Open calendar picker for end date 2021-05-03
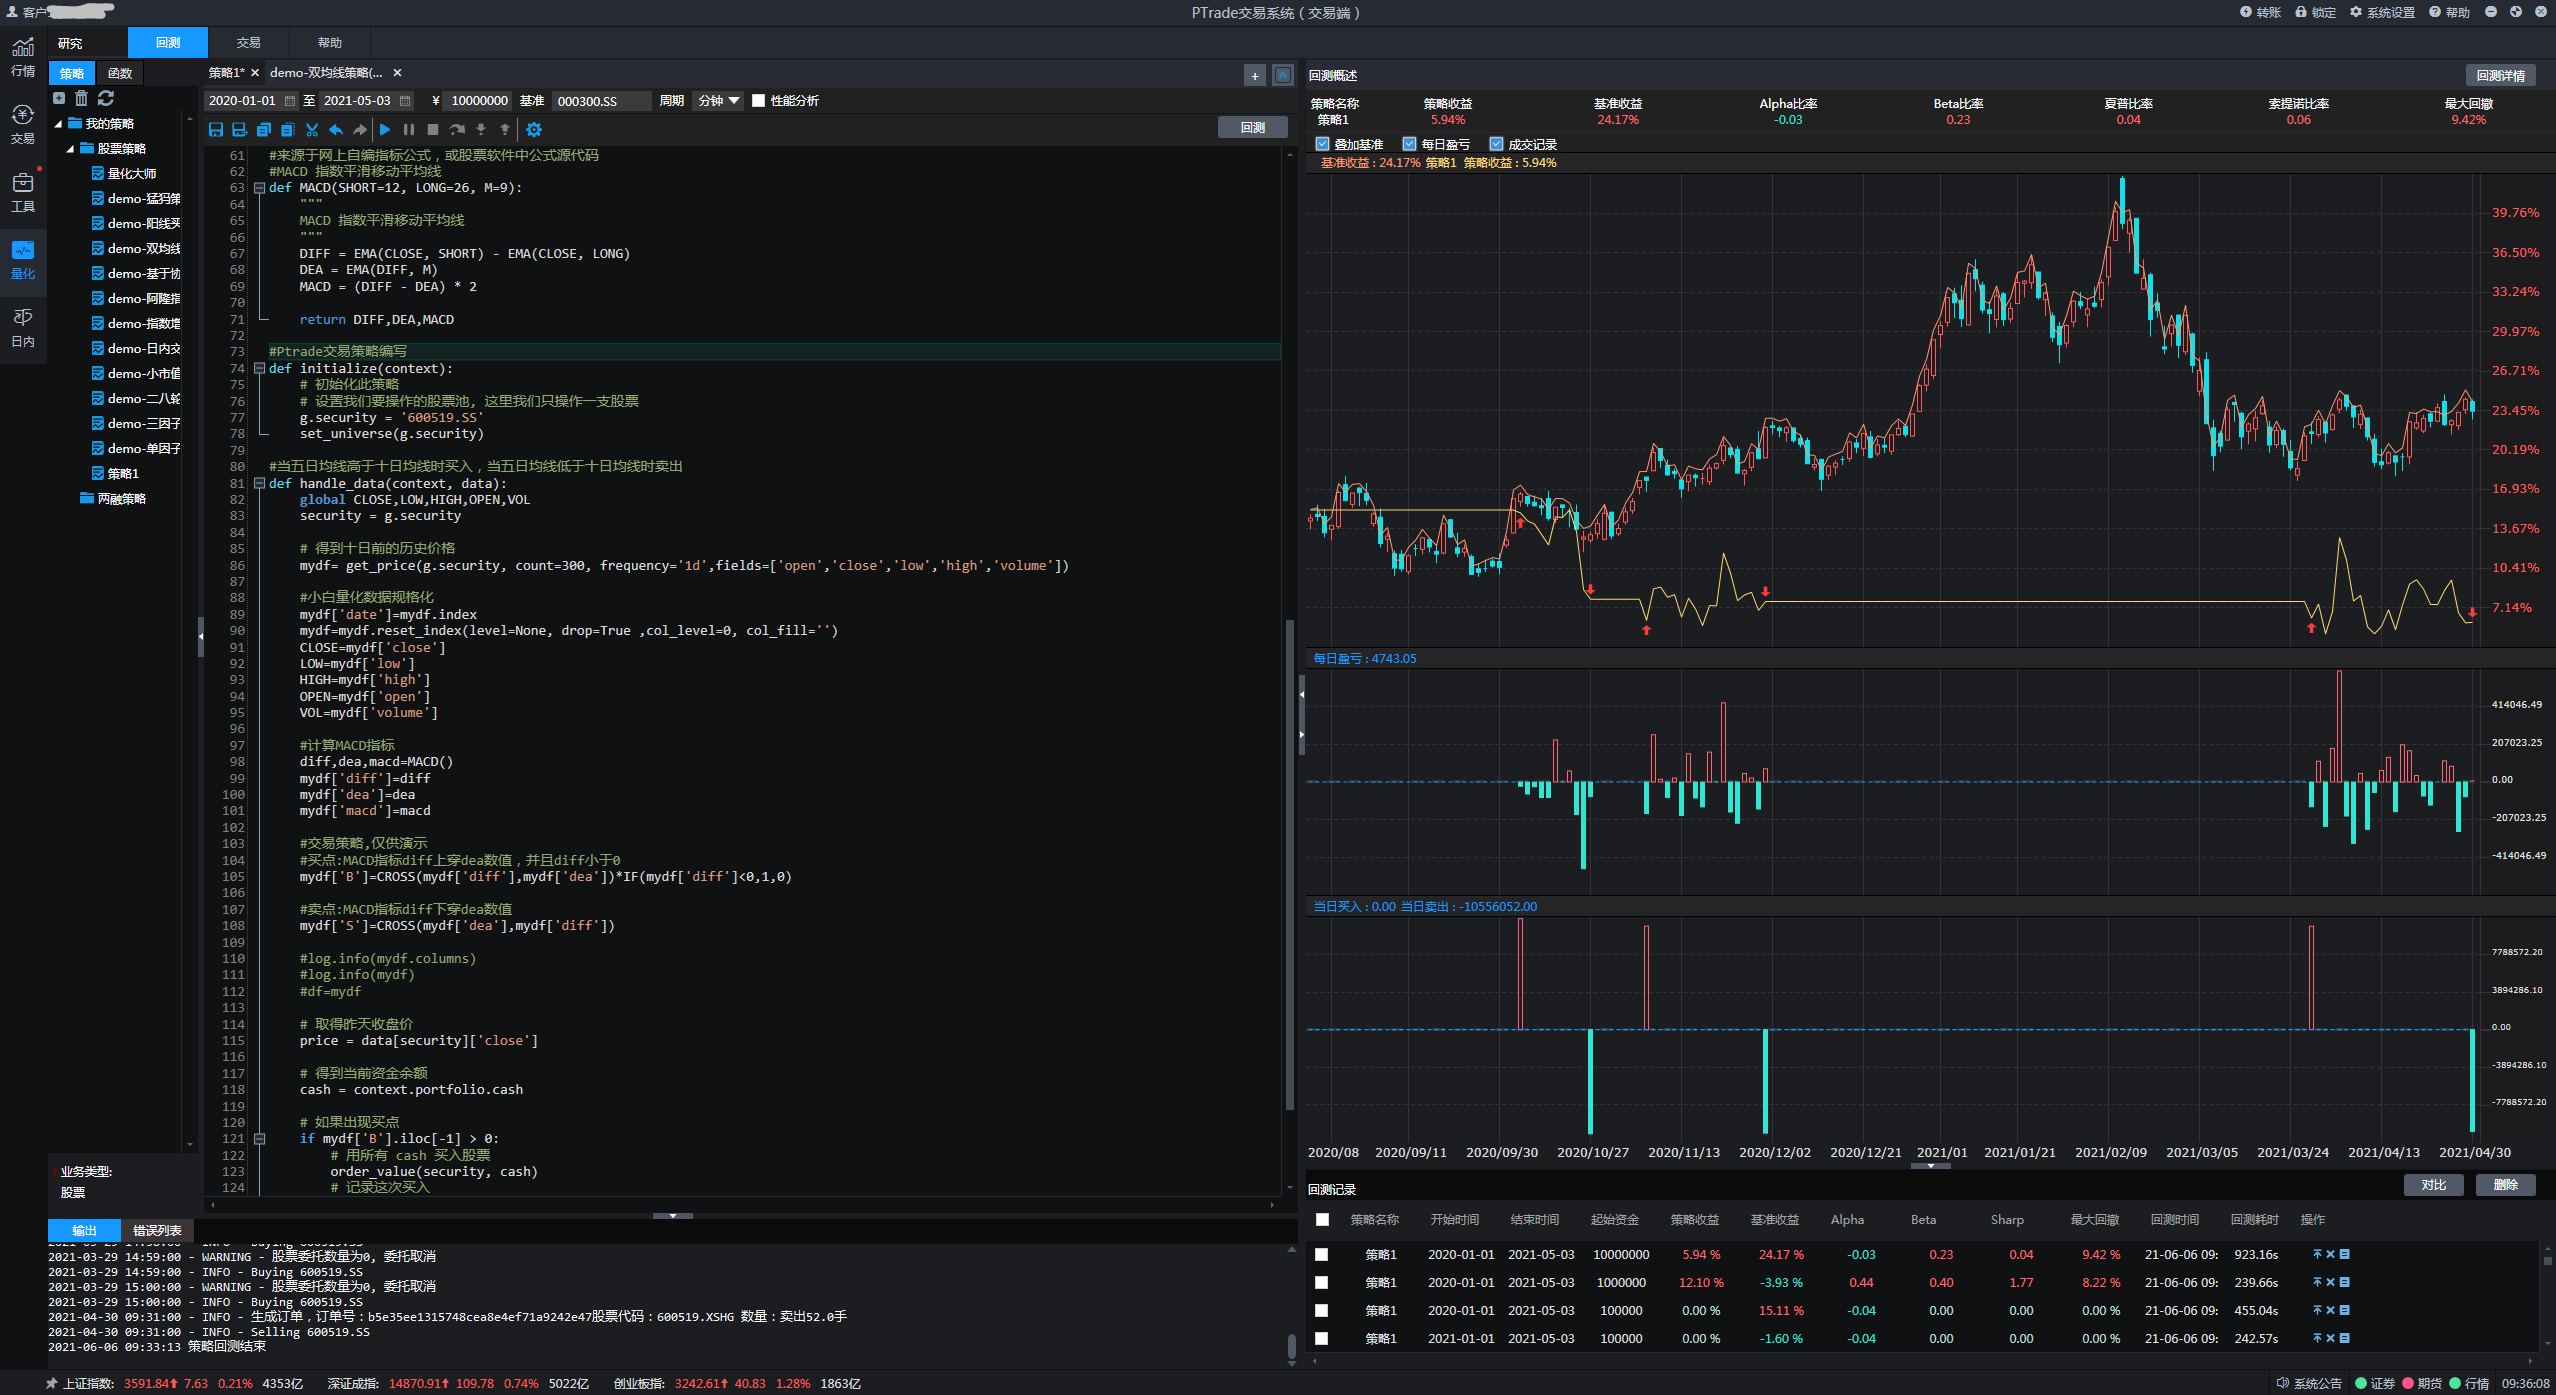The width and height of the screenshot is (2556, 1395). 405,101
